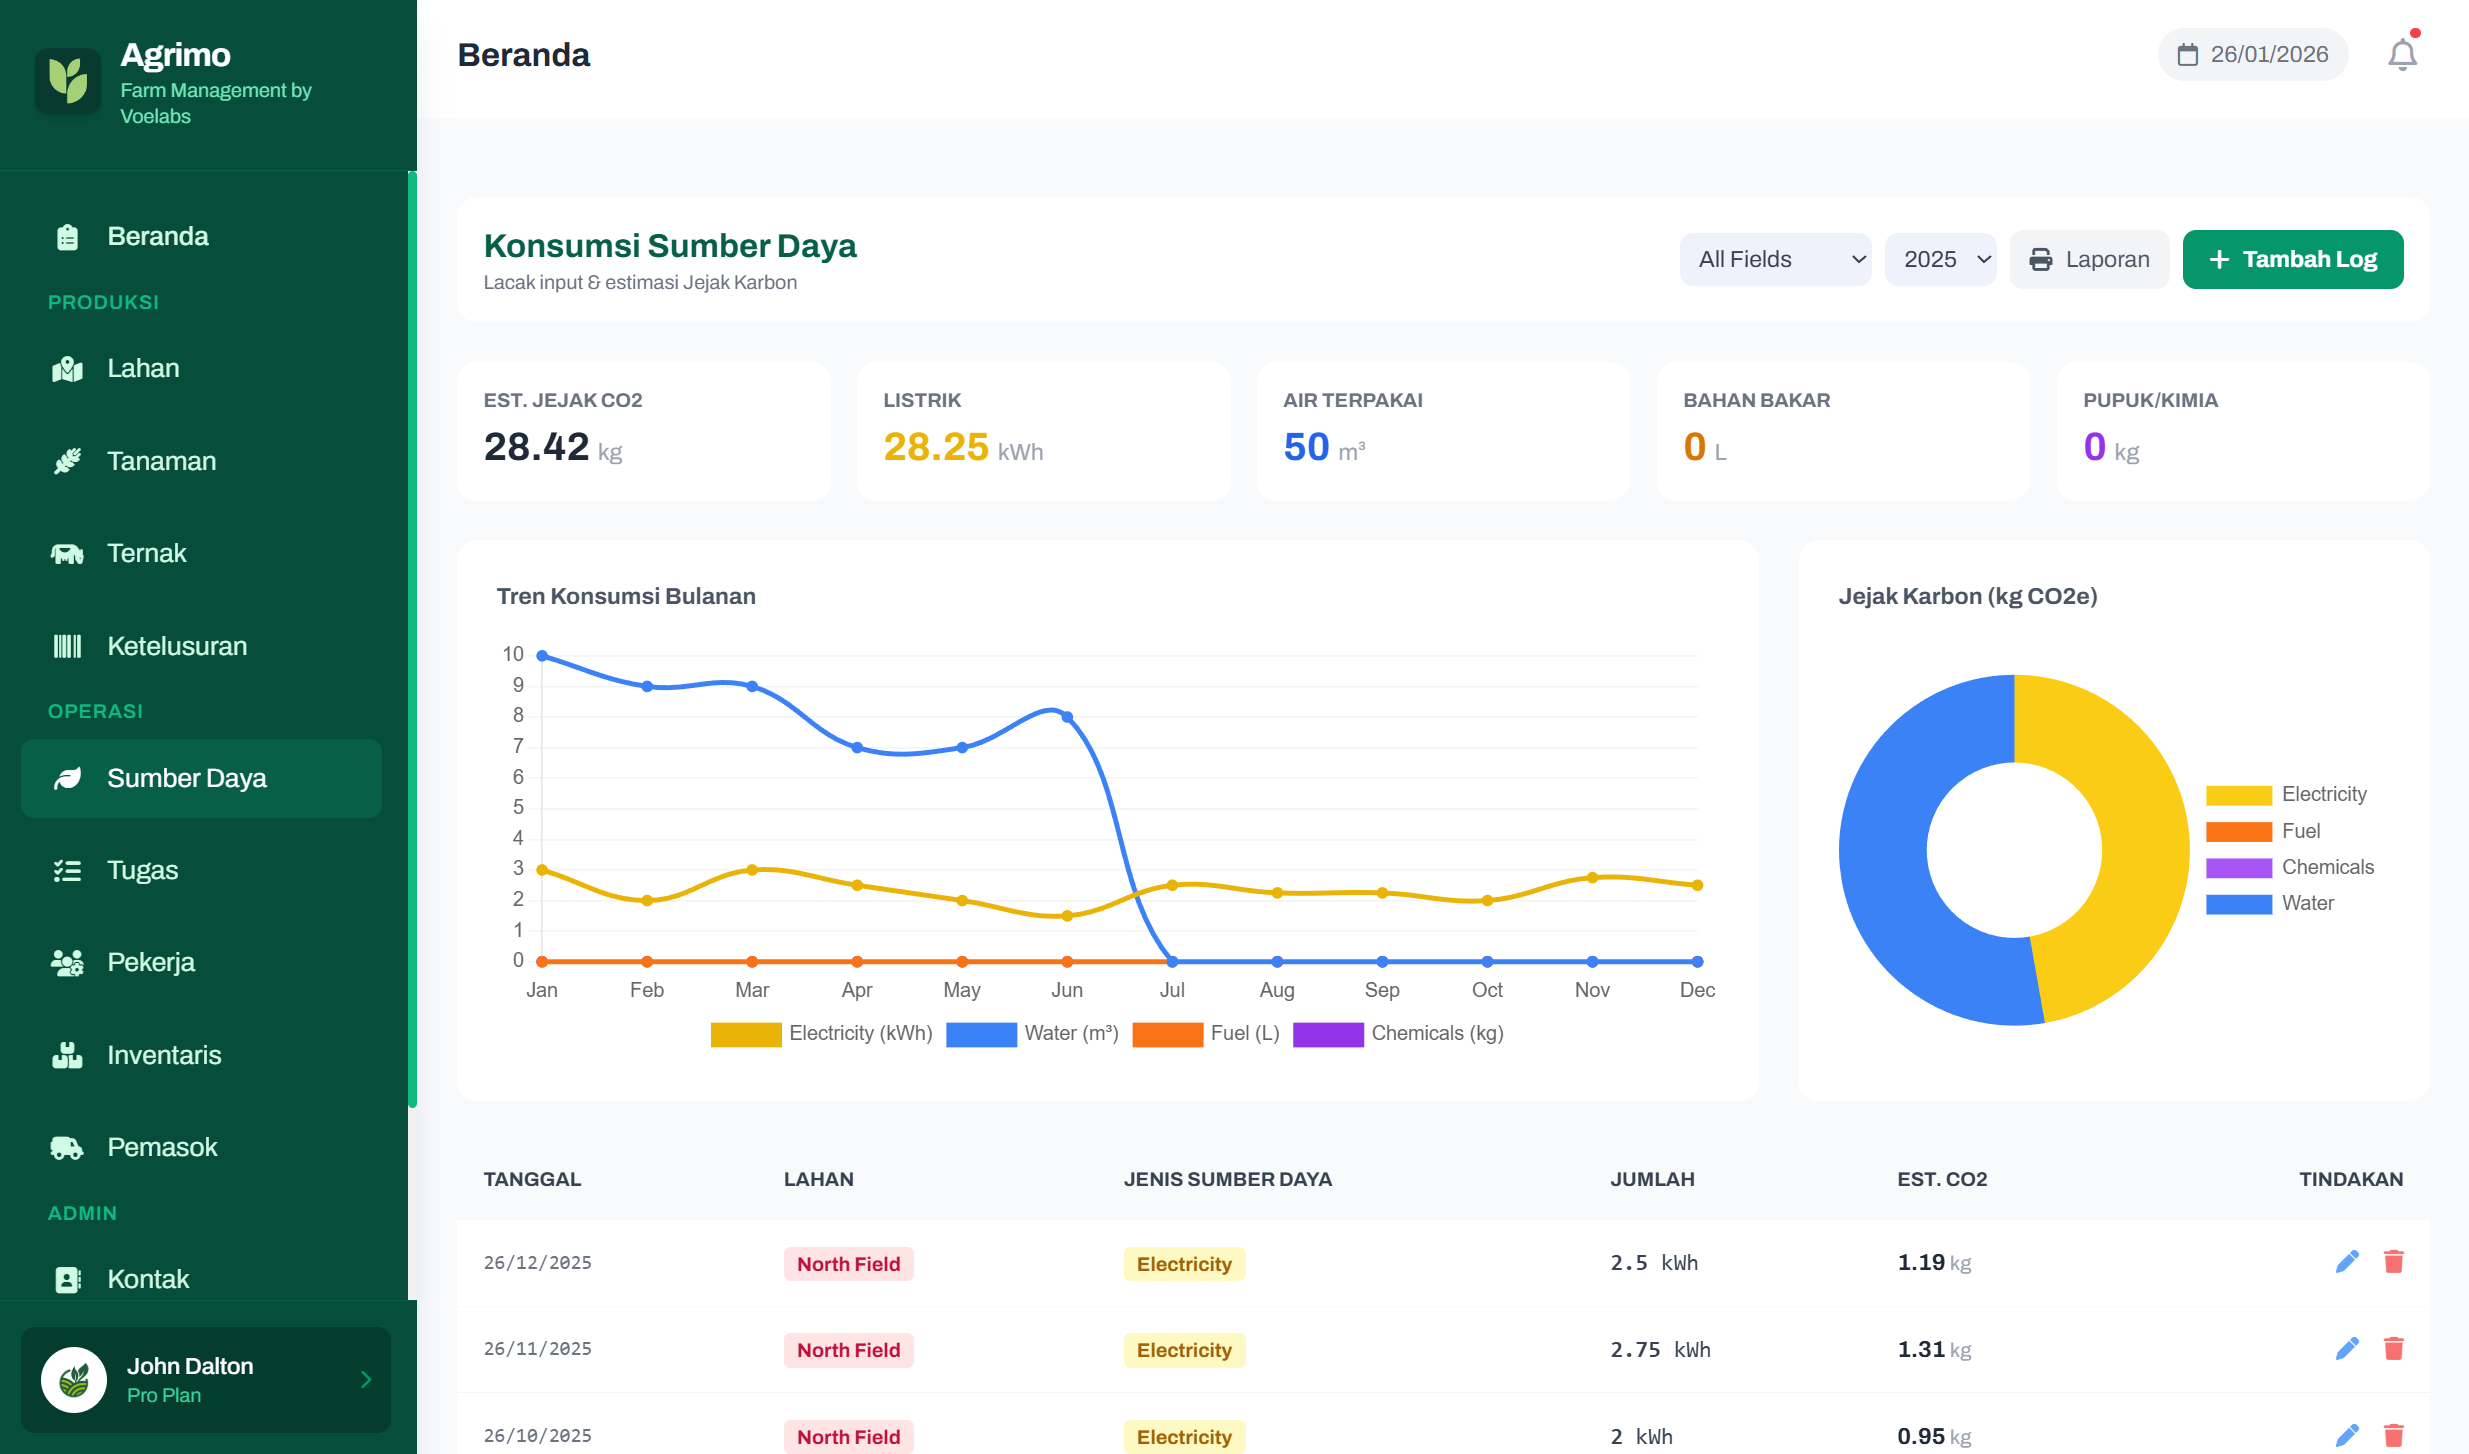The width and height of the screenshot is (2469, 1454).
Task: Hide Water series from line chart legend
Action: pos(1033,1033)
